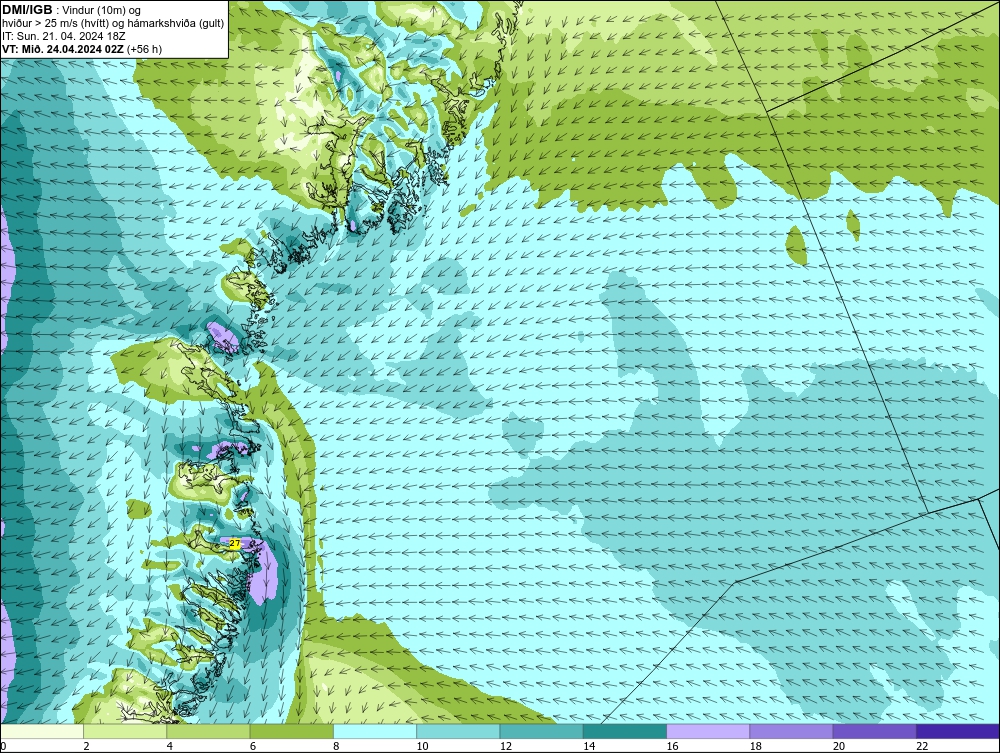Click the yellow 27 maximum gust label

tap(235, 543)
